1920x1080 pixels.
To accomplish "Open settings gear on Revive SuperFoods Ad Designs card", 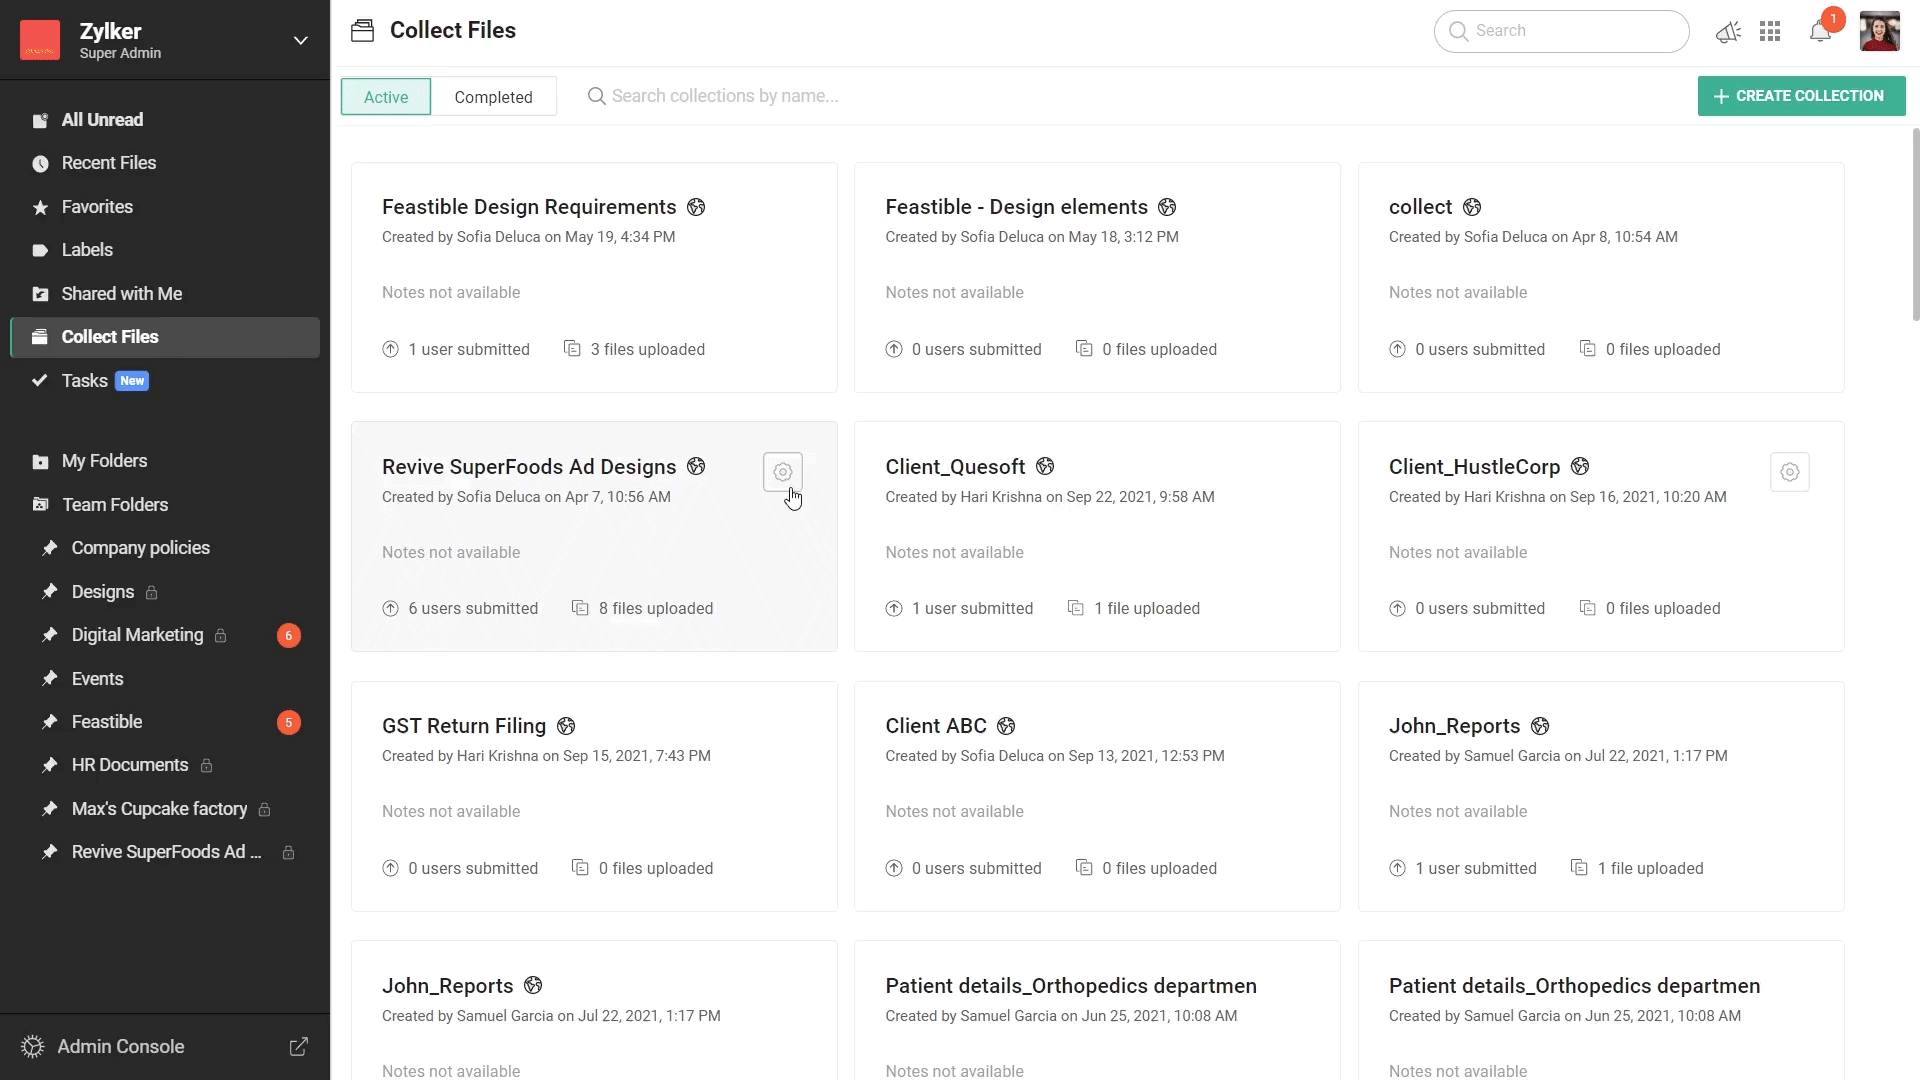I will point(782,472).
